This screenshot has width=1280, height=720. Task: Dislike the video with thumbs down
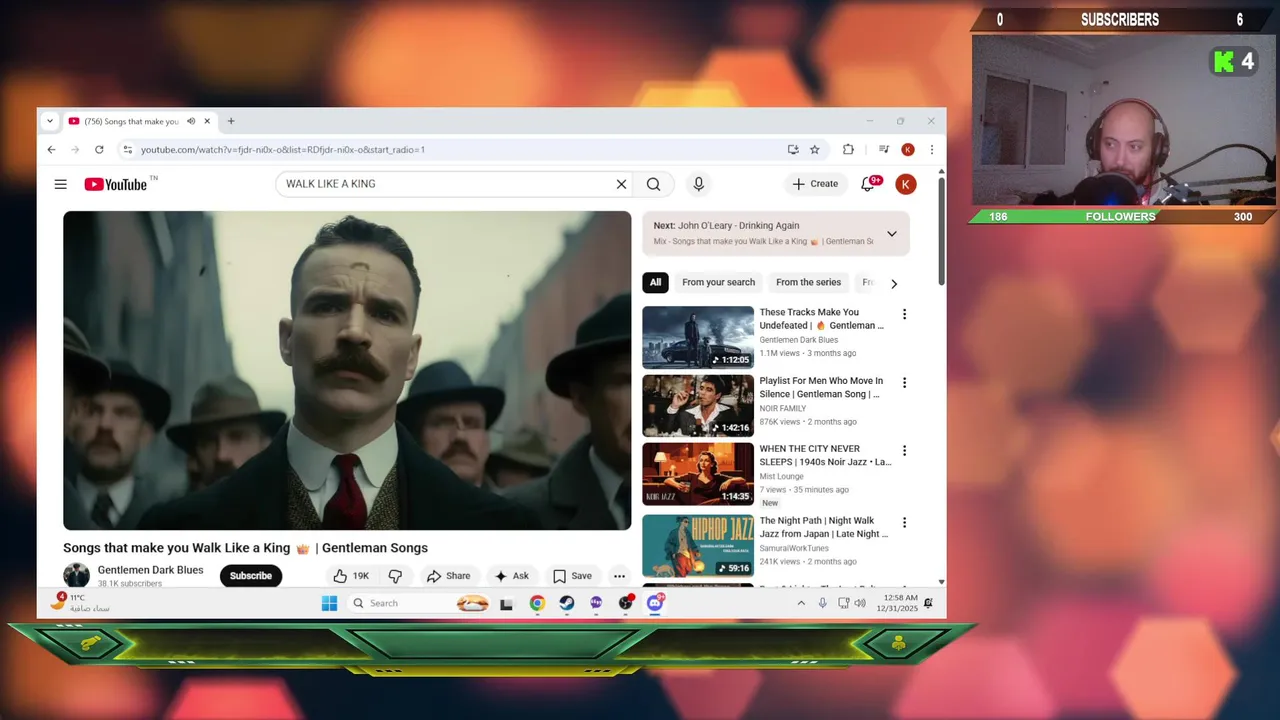395,576
